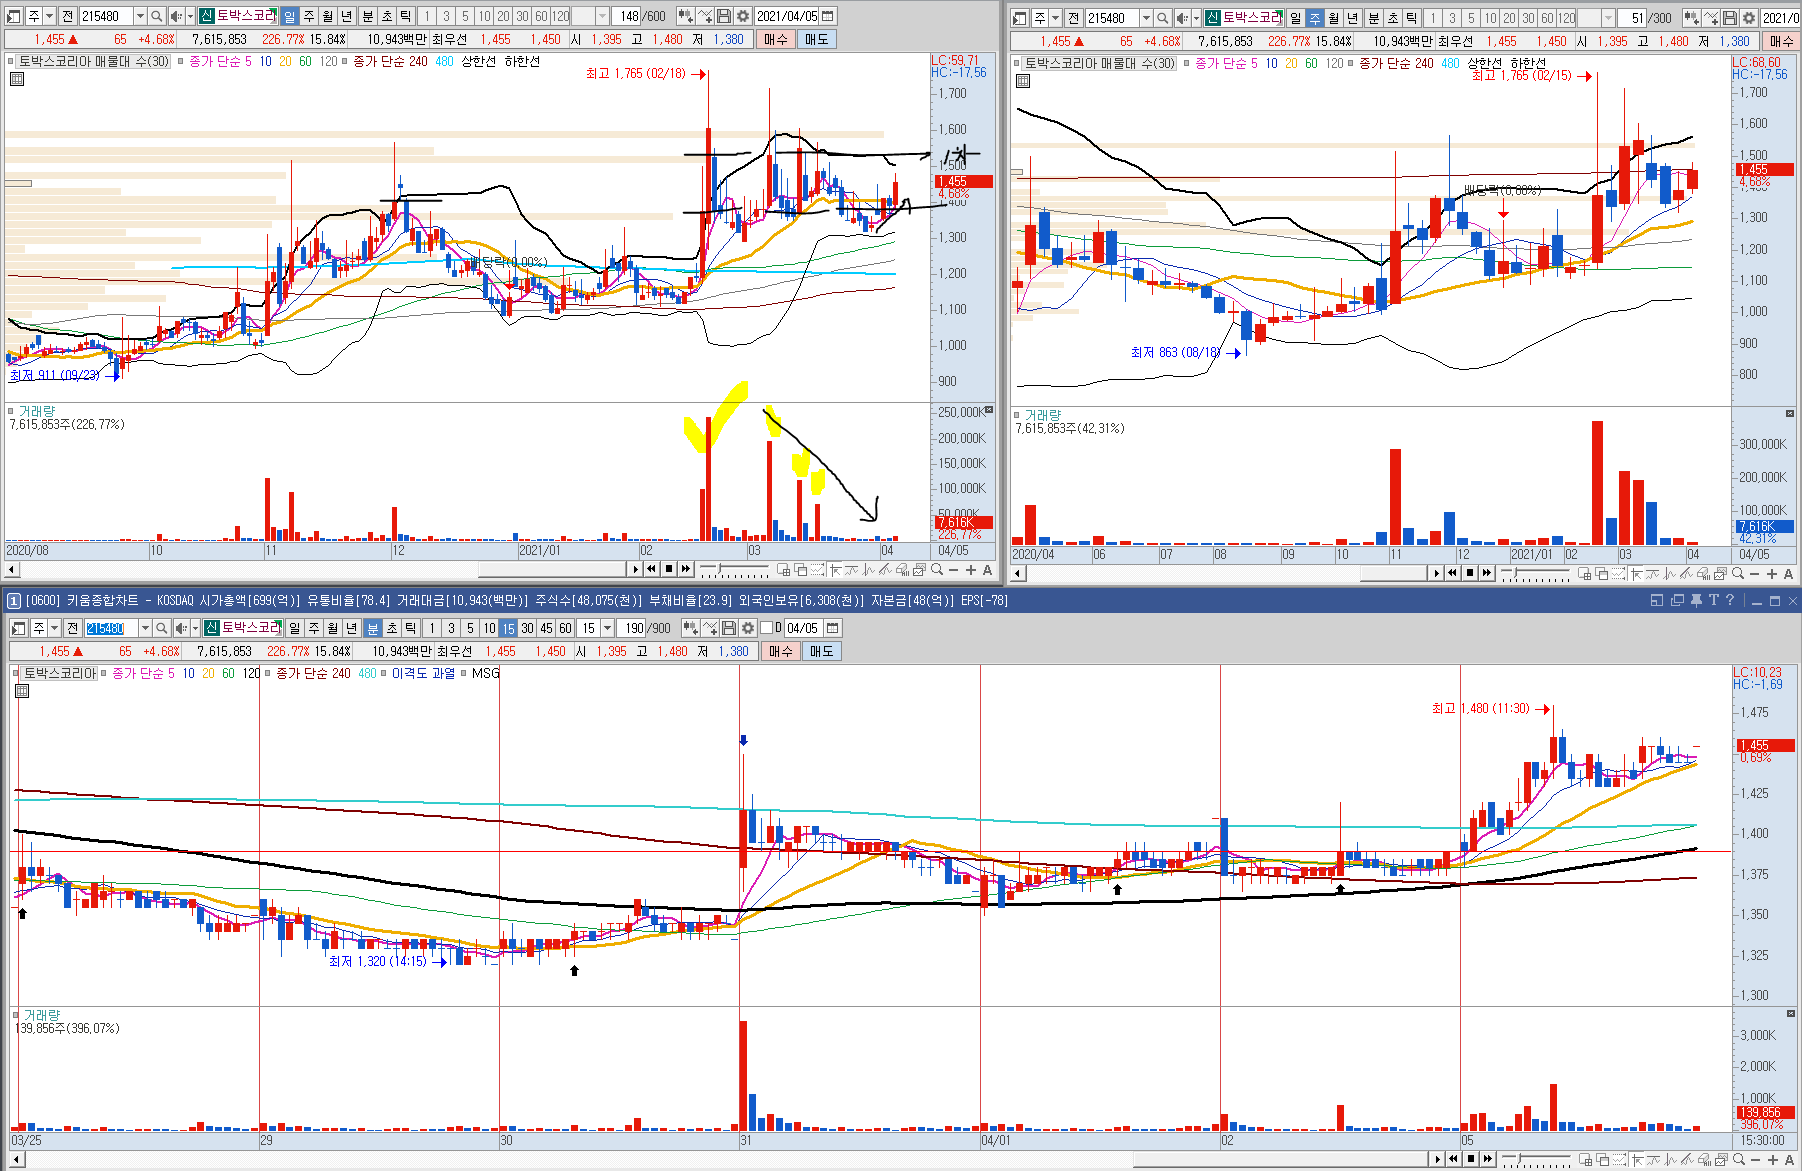This screenshot has width=1802, height=1171.
Task: Click the speaker icon in top-left chart toolbar
Action: point(175,16)
